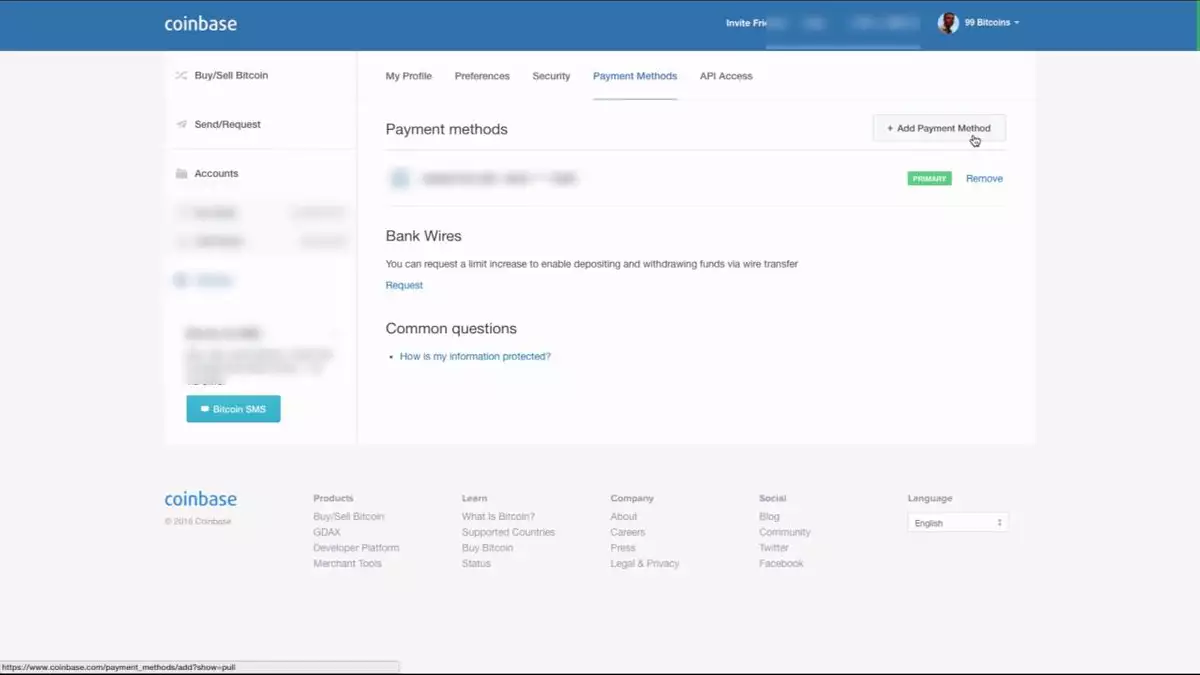This screenshot has height=675, width=1200.
Task: Click the Coinbase logo in header
Action: [201, 23]
